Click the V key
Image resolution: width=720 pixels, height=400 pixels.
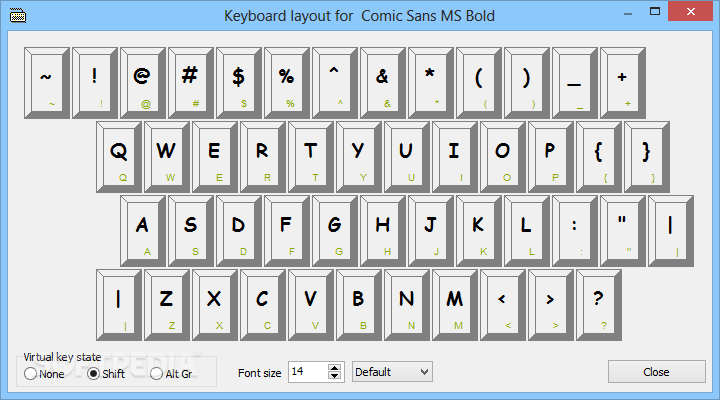click(x=311, y=305)
